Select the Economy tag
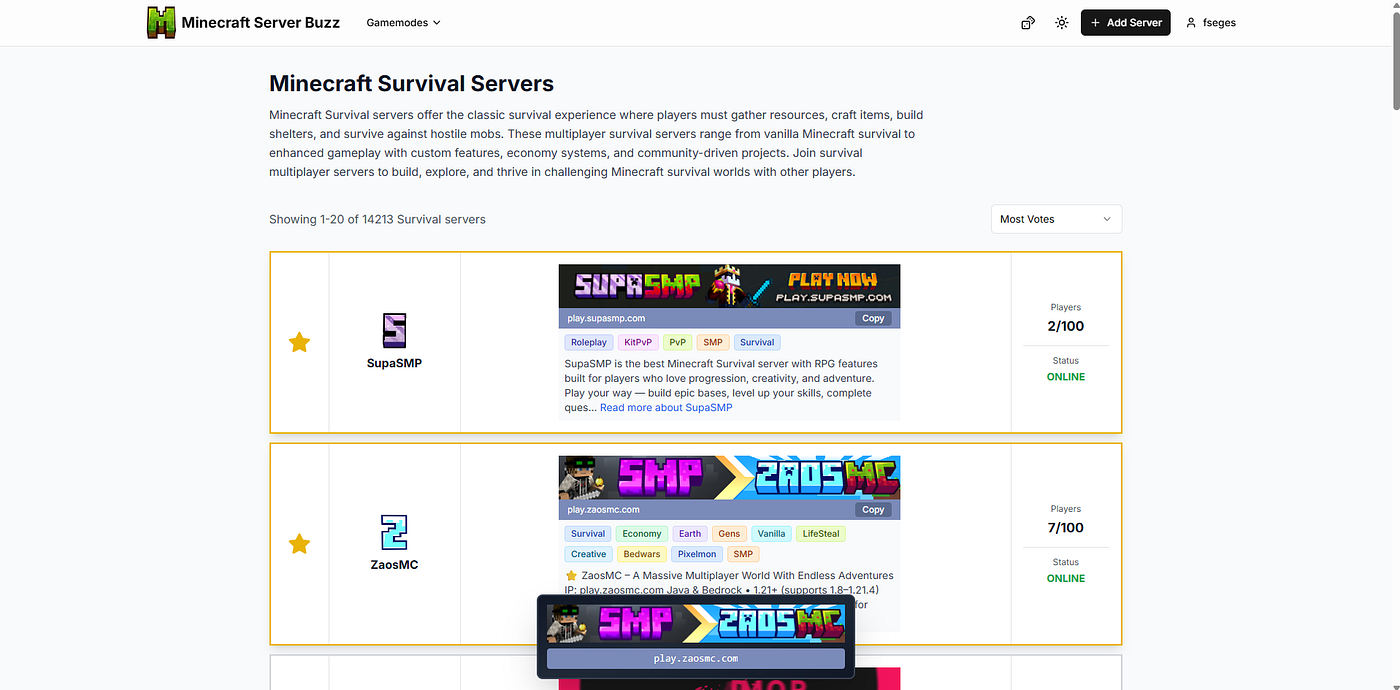 642,534
